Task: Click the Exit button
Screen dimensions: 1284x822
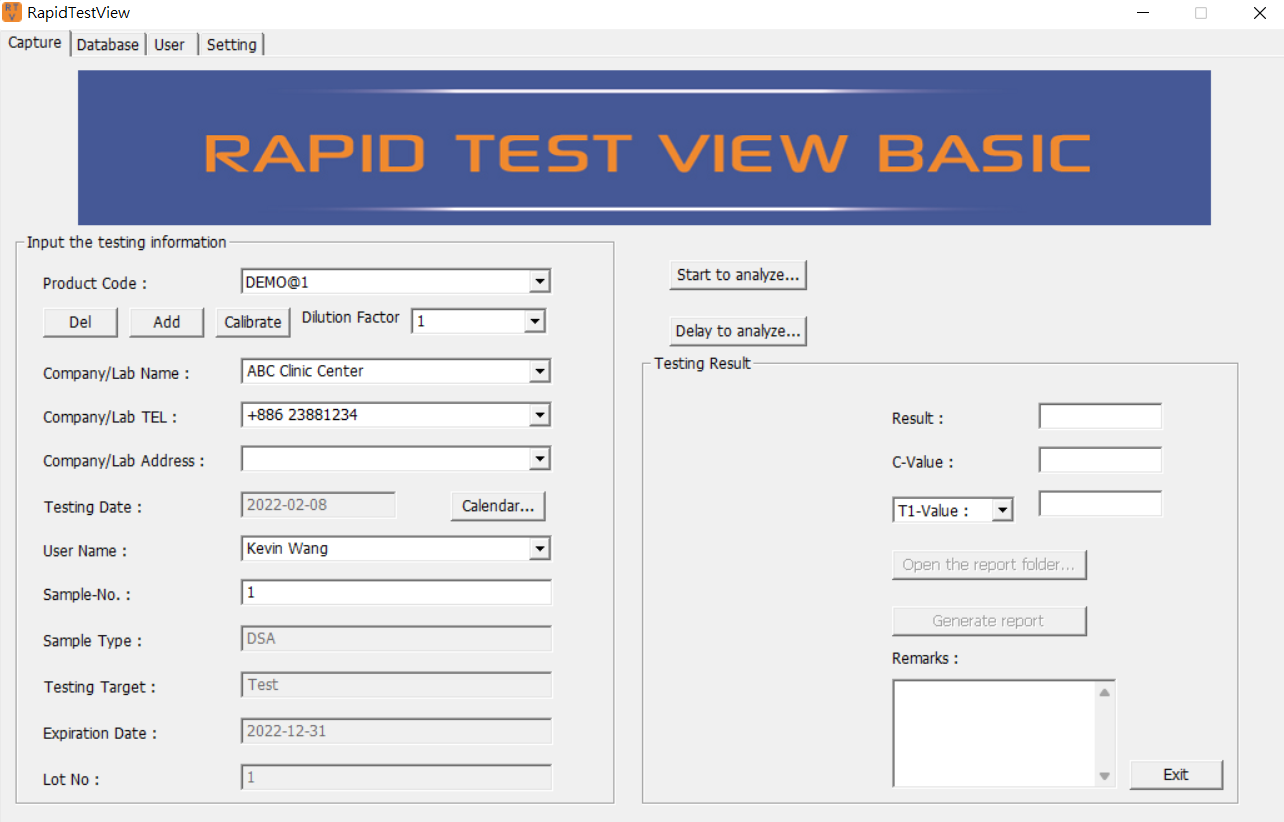Action: click(1176, 775)
